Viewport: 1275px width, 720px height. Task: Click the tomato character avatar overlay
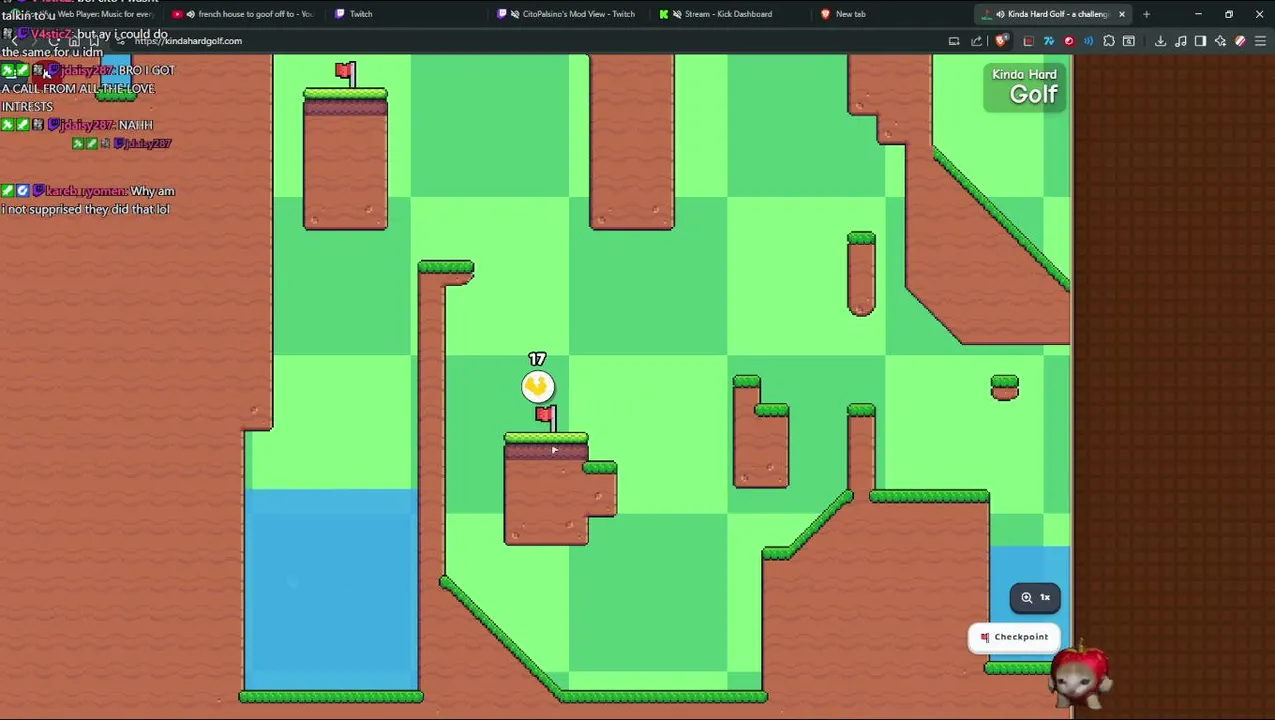(x=1079, y=678)
